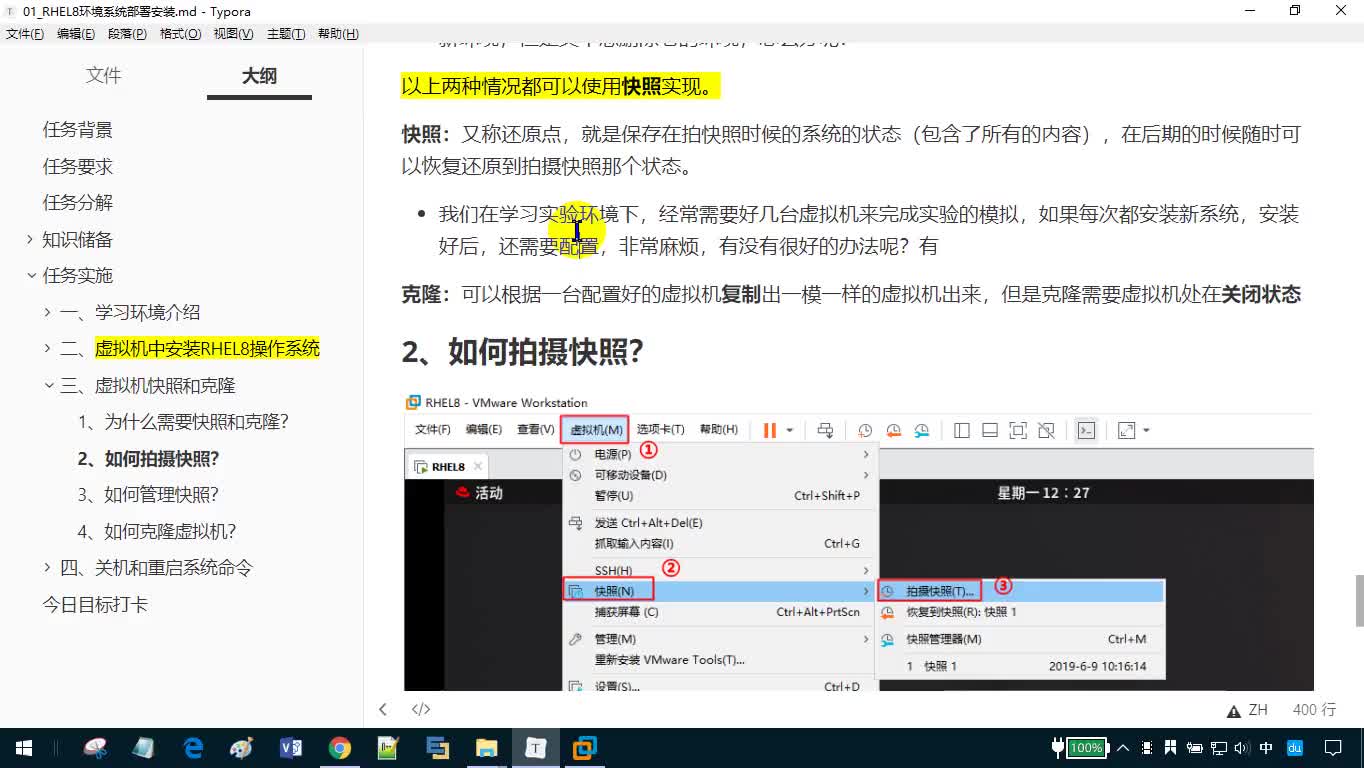This screenshot has height=768, width=1364.
Task: Click the 一、学习环境介绍 outline label
Action: click(130, 312)
